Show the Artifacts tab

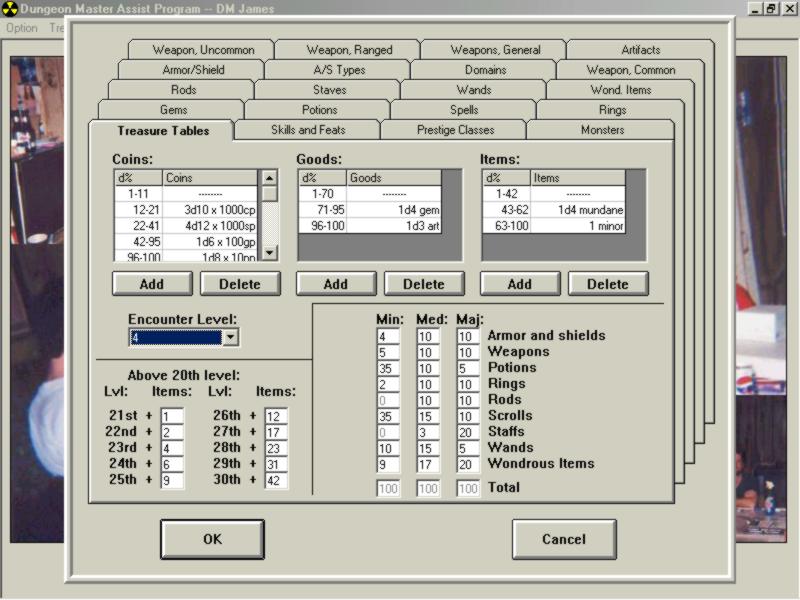[640, 50]
